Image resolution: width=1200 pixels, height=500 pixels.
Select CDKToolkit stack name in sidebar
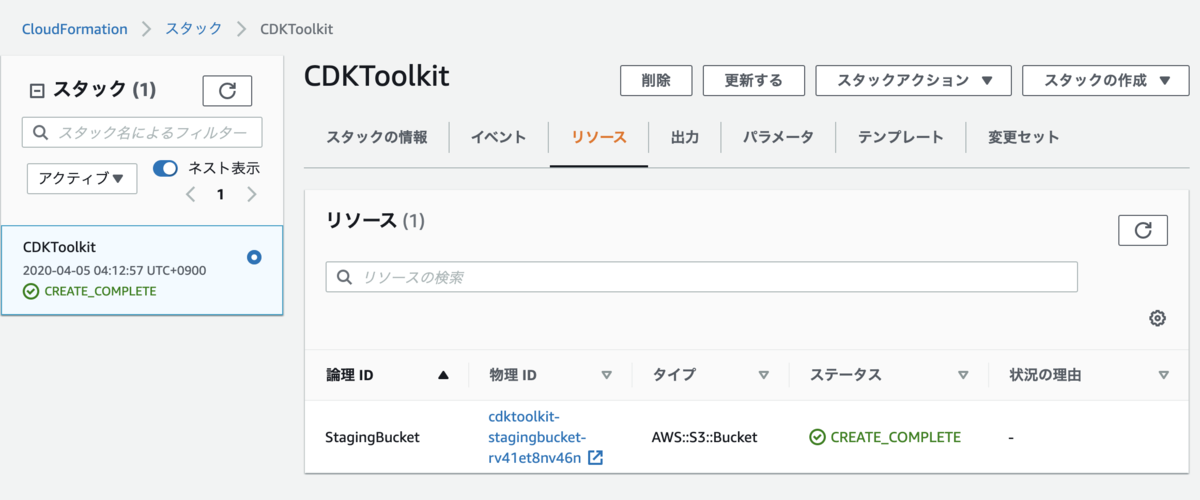[59, 247]
